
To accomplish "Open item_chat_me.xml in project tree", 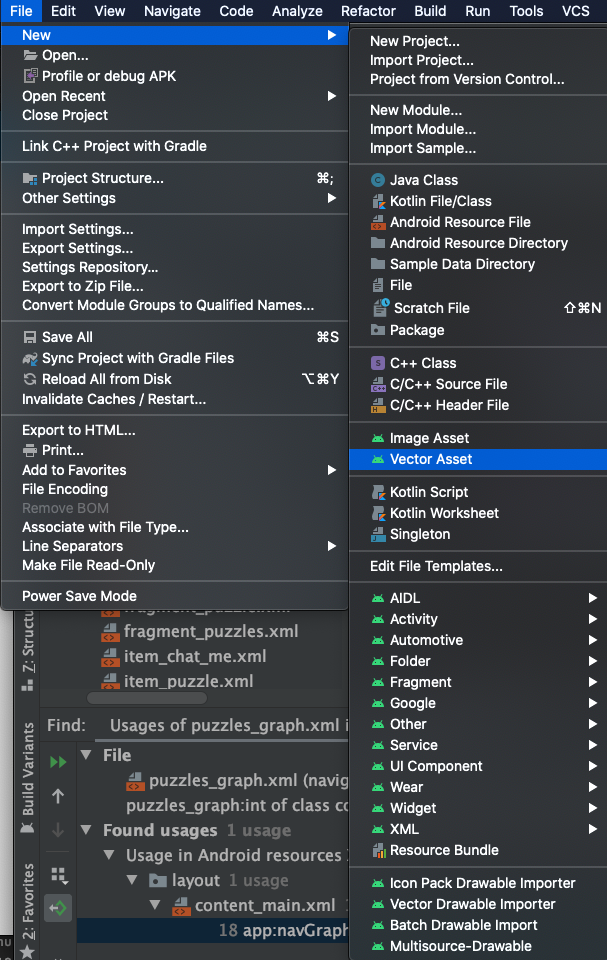I will pos(194,656).
